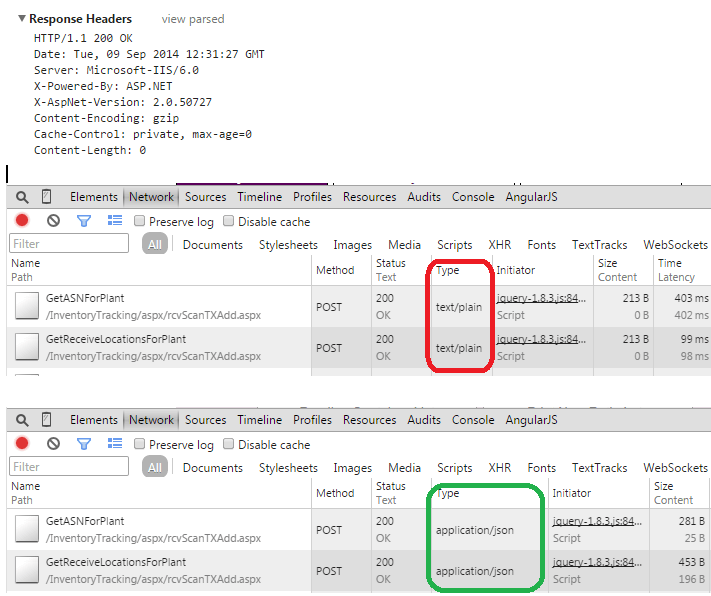Open Timeline tab in upper DevTools panel
Image resolution: width=711 pixels, height=596 pixels.
259,197
